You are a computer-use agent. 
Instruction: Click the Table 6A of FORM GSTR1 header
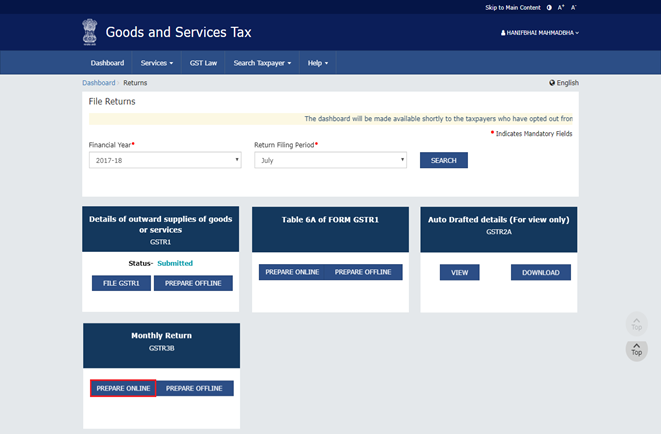[330, 229]
